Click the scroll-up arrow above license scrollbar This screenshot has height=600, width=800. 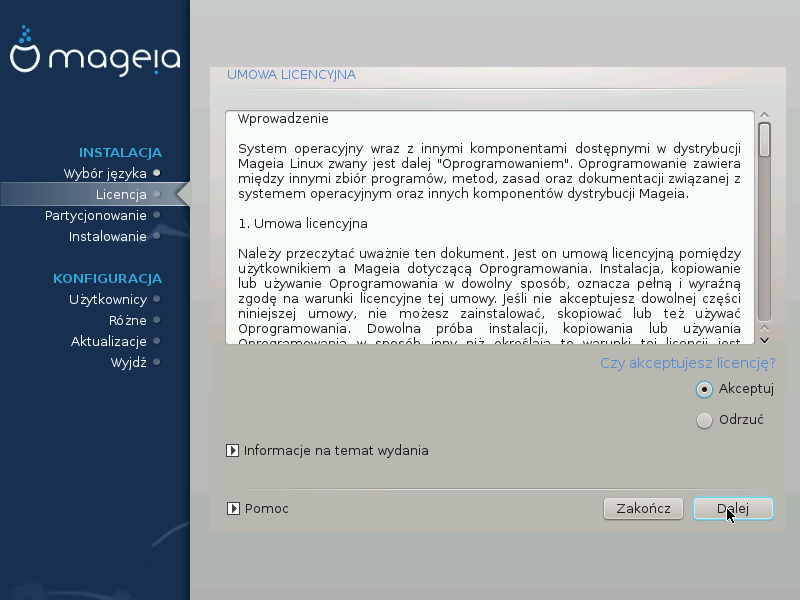(764, 115)
